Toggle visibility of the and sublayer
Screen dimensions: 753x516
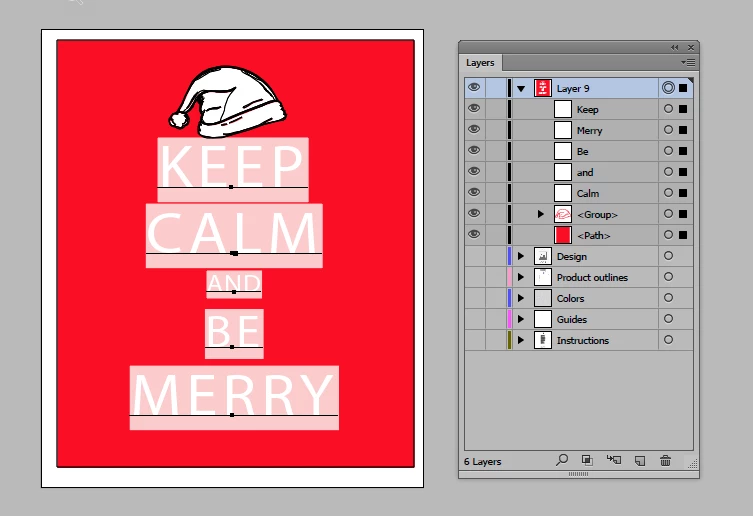coord(474,171)
